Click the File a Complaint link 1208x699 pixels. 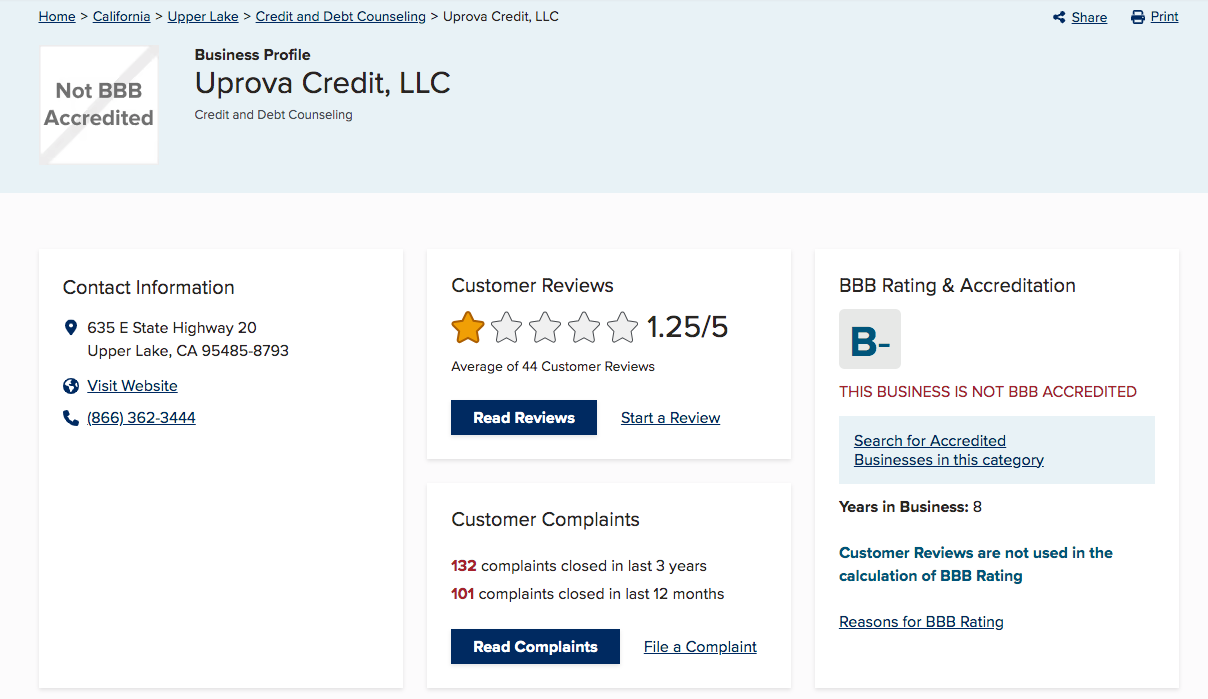(700, 647)
